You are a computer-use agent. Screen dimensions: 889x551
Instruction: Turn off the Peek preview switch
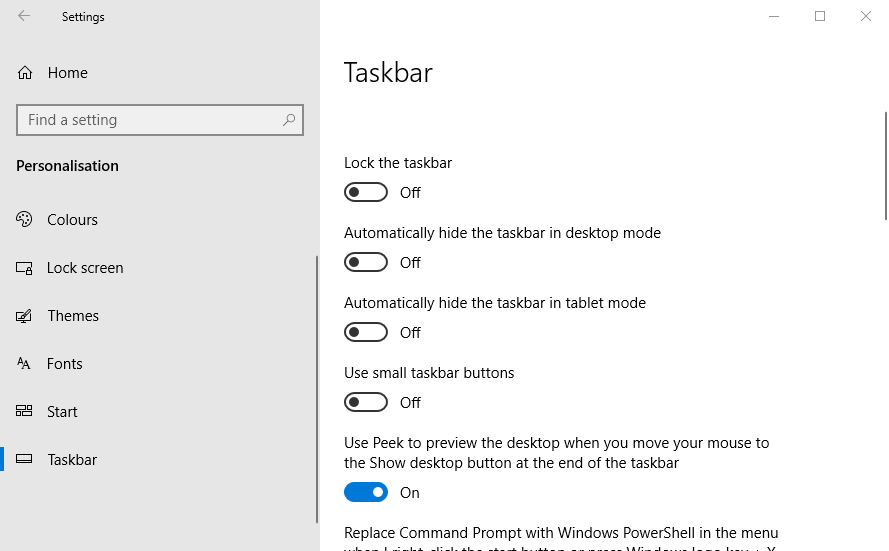[x=366, y=492]
